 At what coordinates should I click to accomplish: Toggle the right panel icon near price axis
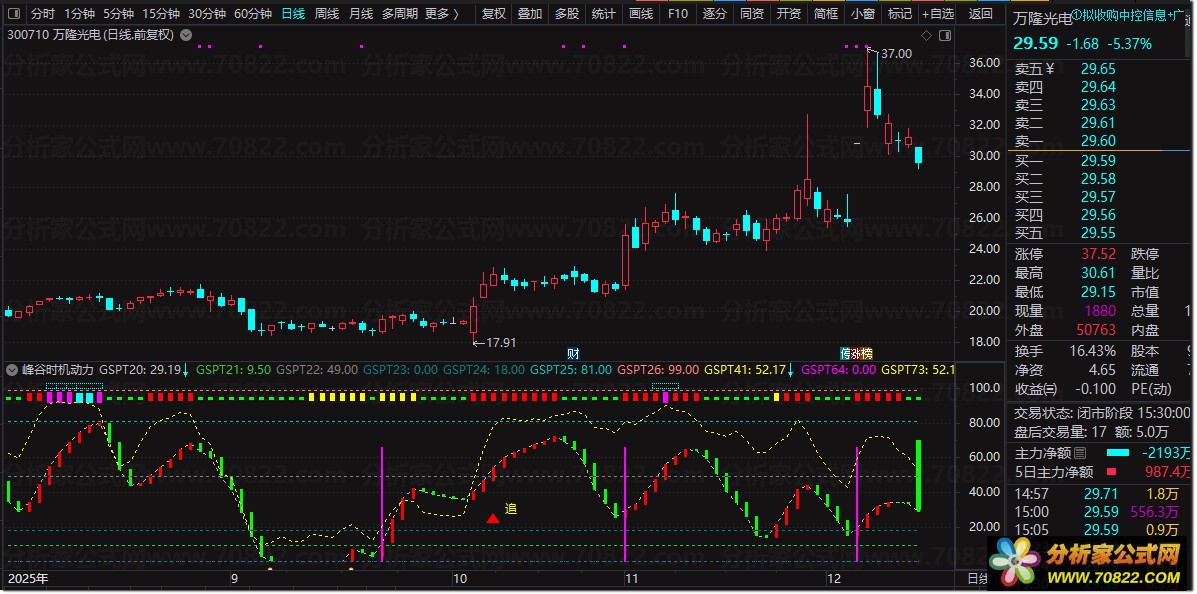(944, 36)
